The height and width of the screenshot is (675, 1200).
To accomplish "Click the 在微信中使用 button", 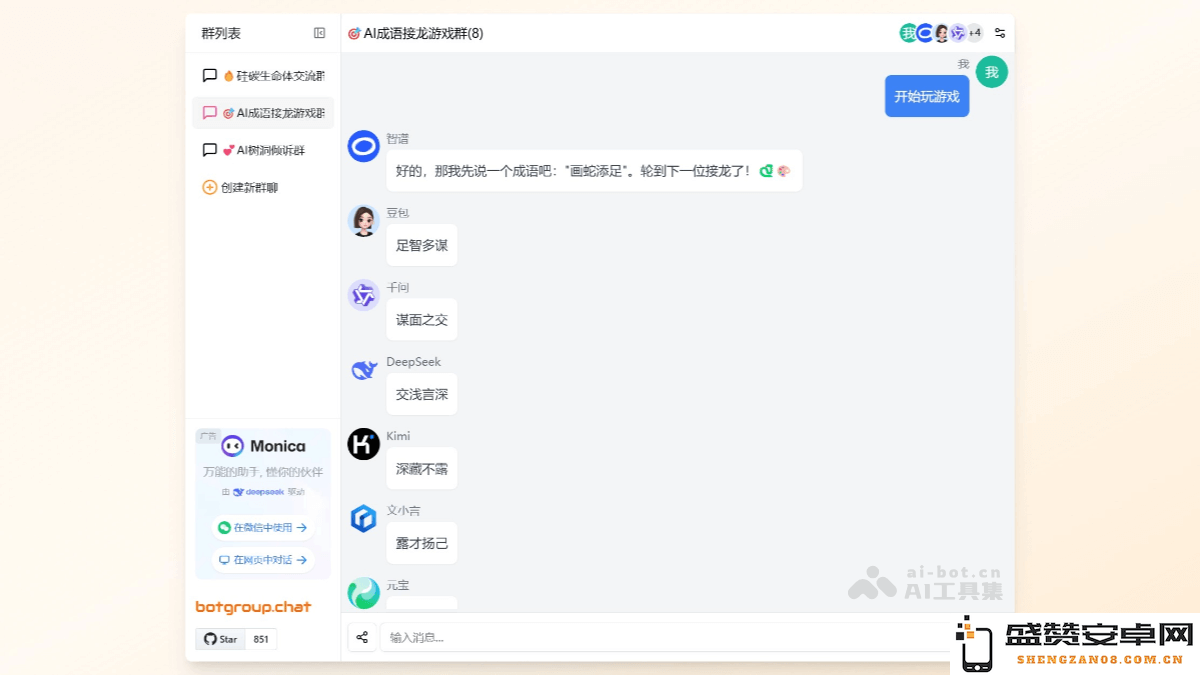I will pyautogui.click(x=263, y=528).
